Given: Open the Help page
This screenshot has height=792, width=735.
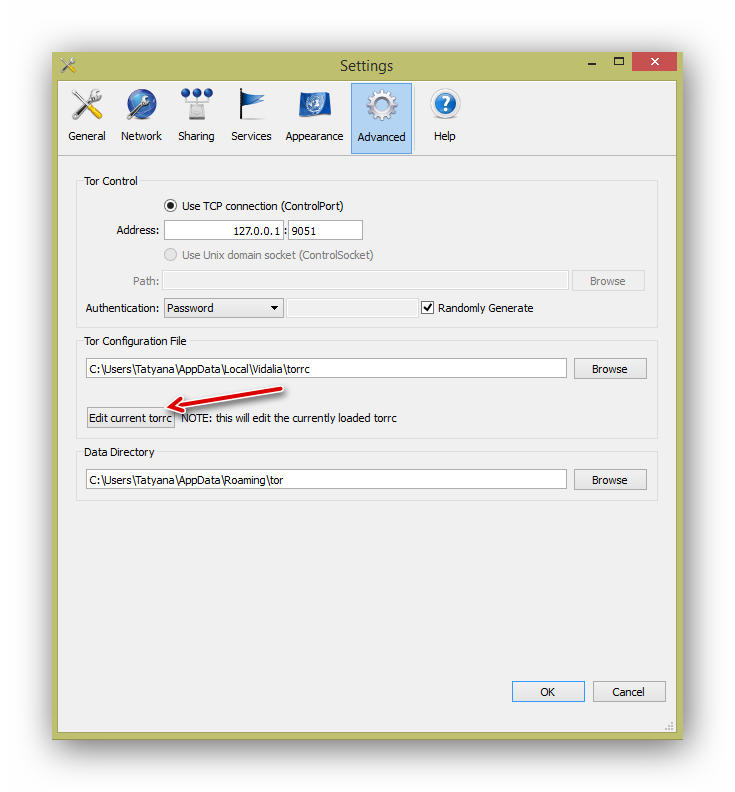Looking at the screenshot, I should click(445, 117).
